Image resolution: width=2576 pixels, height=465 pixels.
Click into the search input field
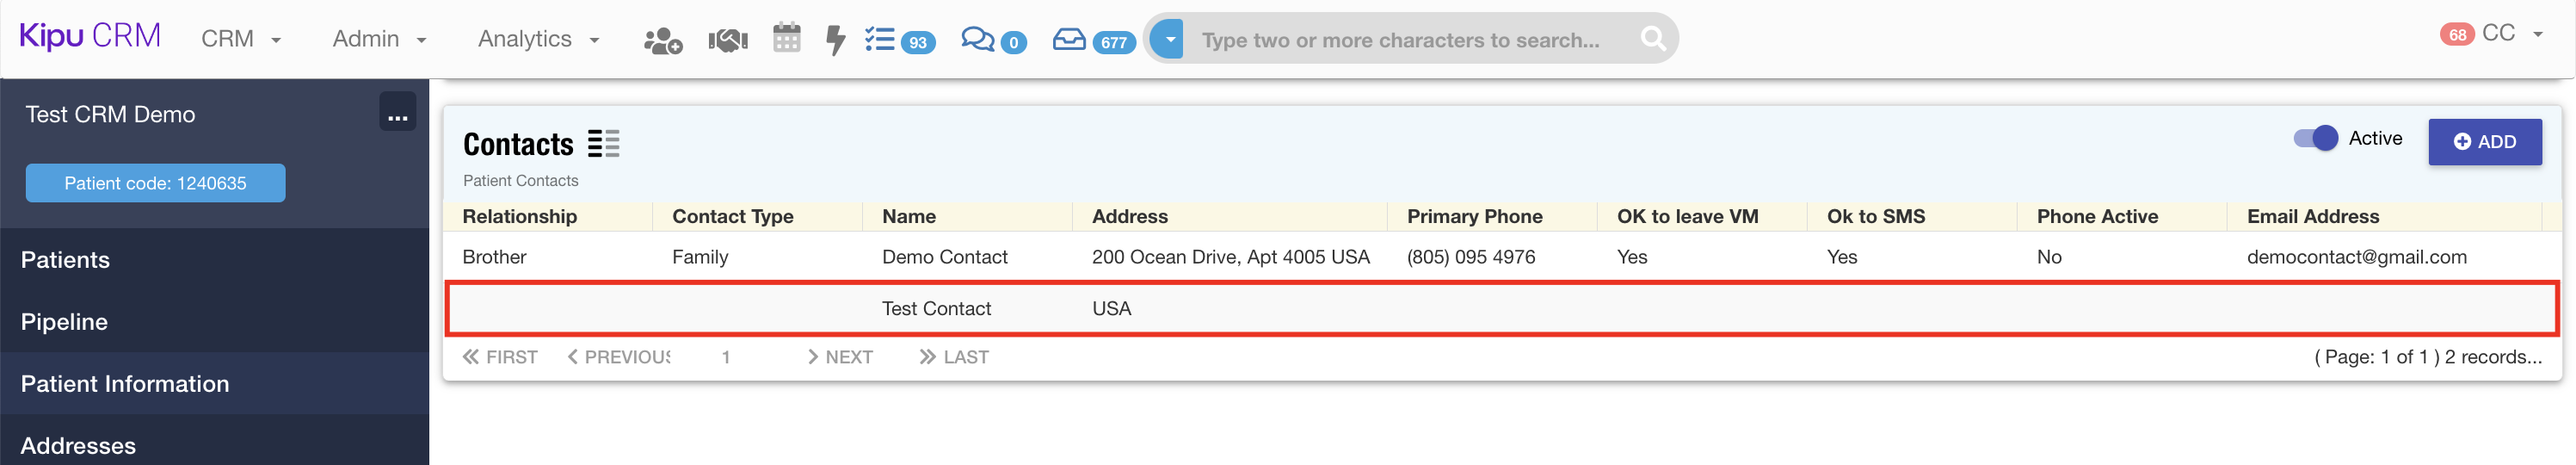[x=1400, y=40]
